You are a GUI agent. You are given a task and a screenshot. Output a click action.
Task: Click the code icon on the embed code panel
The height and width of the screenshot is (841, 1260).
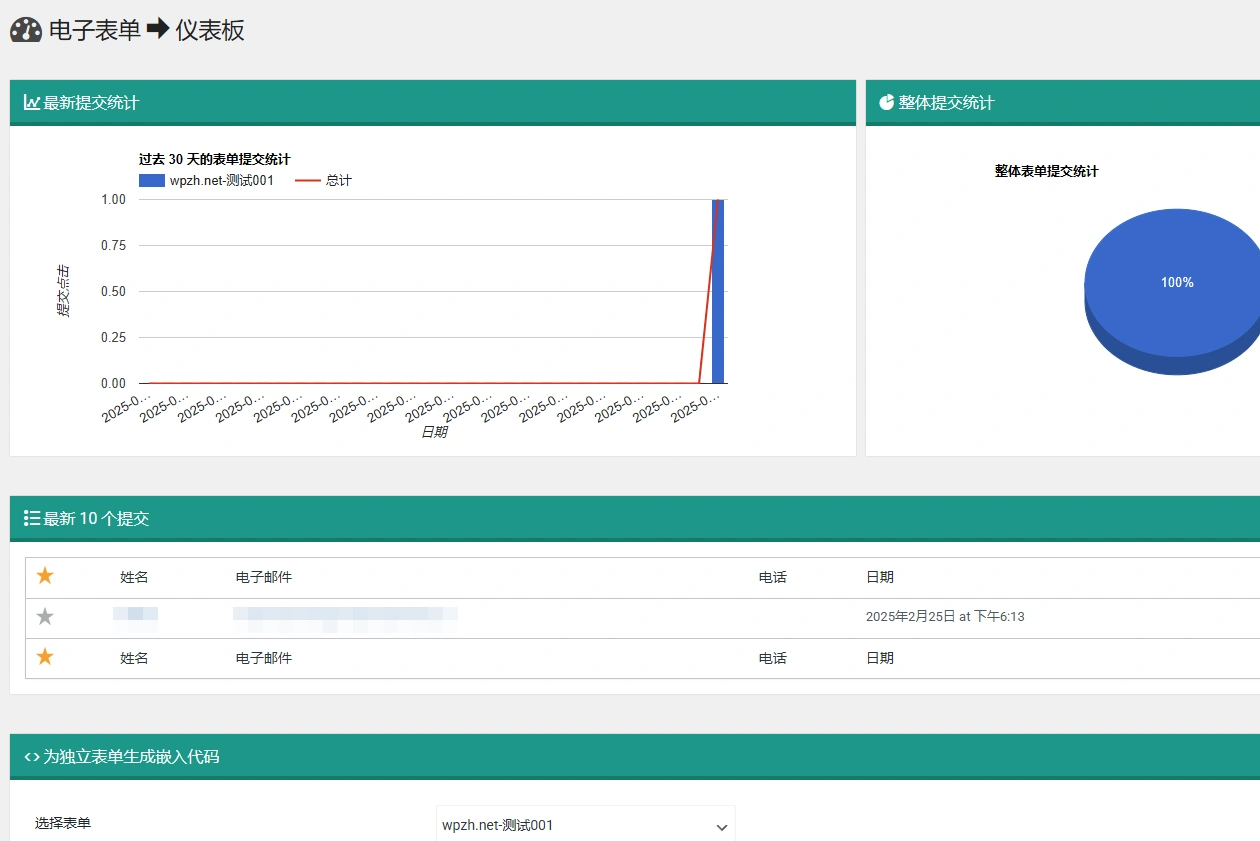point(31,758)
